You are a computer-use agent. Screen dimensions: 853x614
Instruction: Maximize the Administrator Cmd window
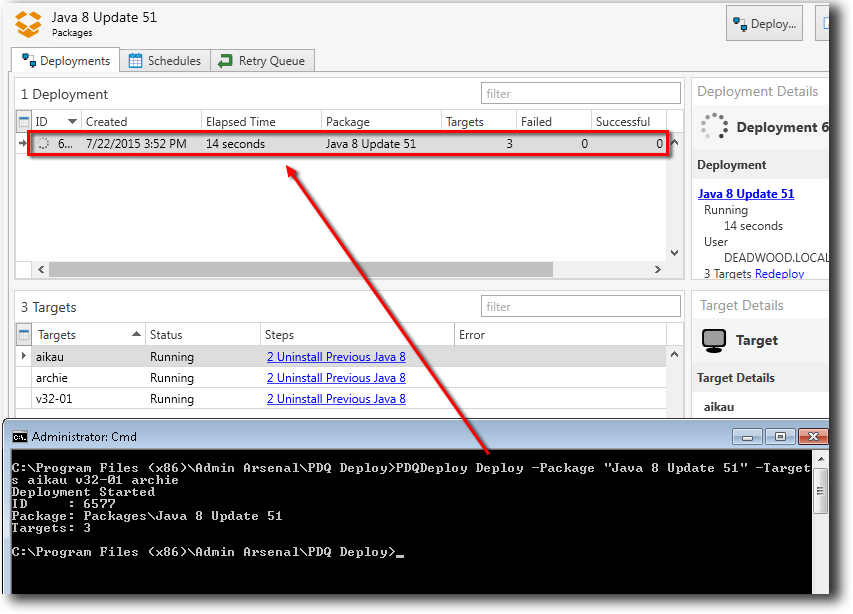pyautogui.click(x=781, y=437)
